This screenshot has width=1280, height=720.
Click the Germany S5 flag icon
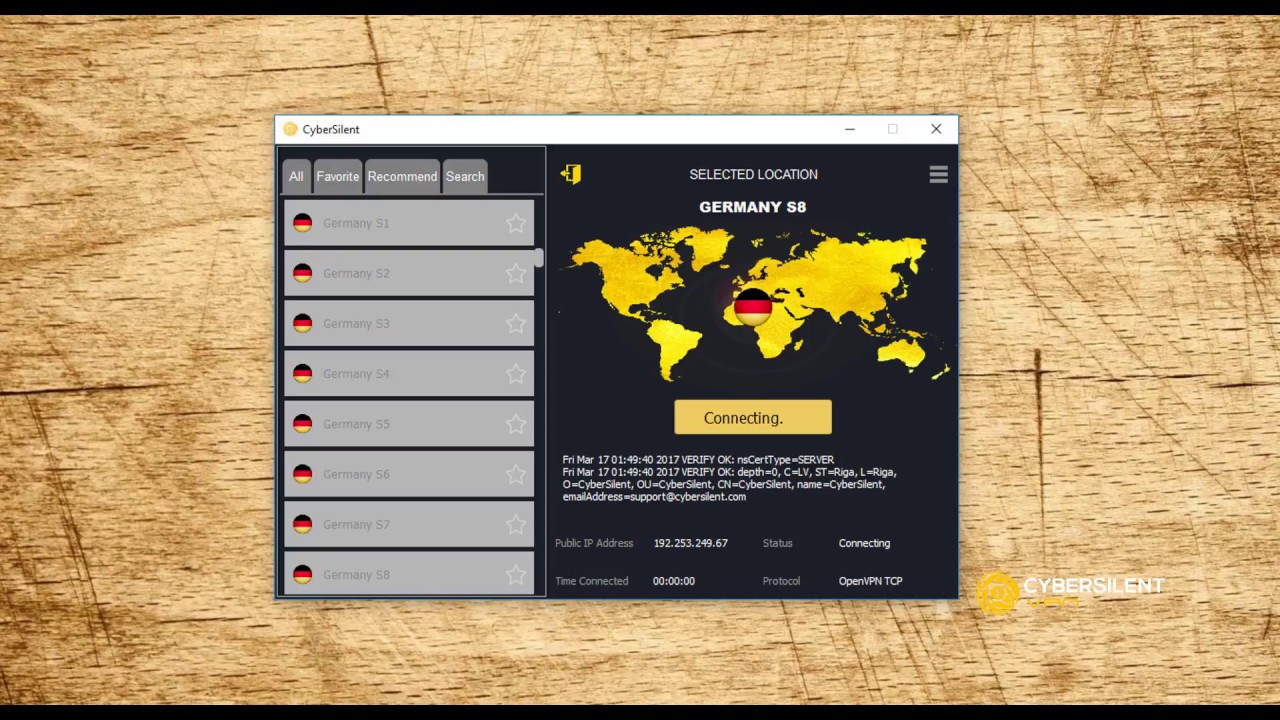(x=302, y=424)
